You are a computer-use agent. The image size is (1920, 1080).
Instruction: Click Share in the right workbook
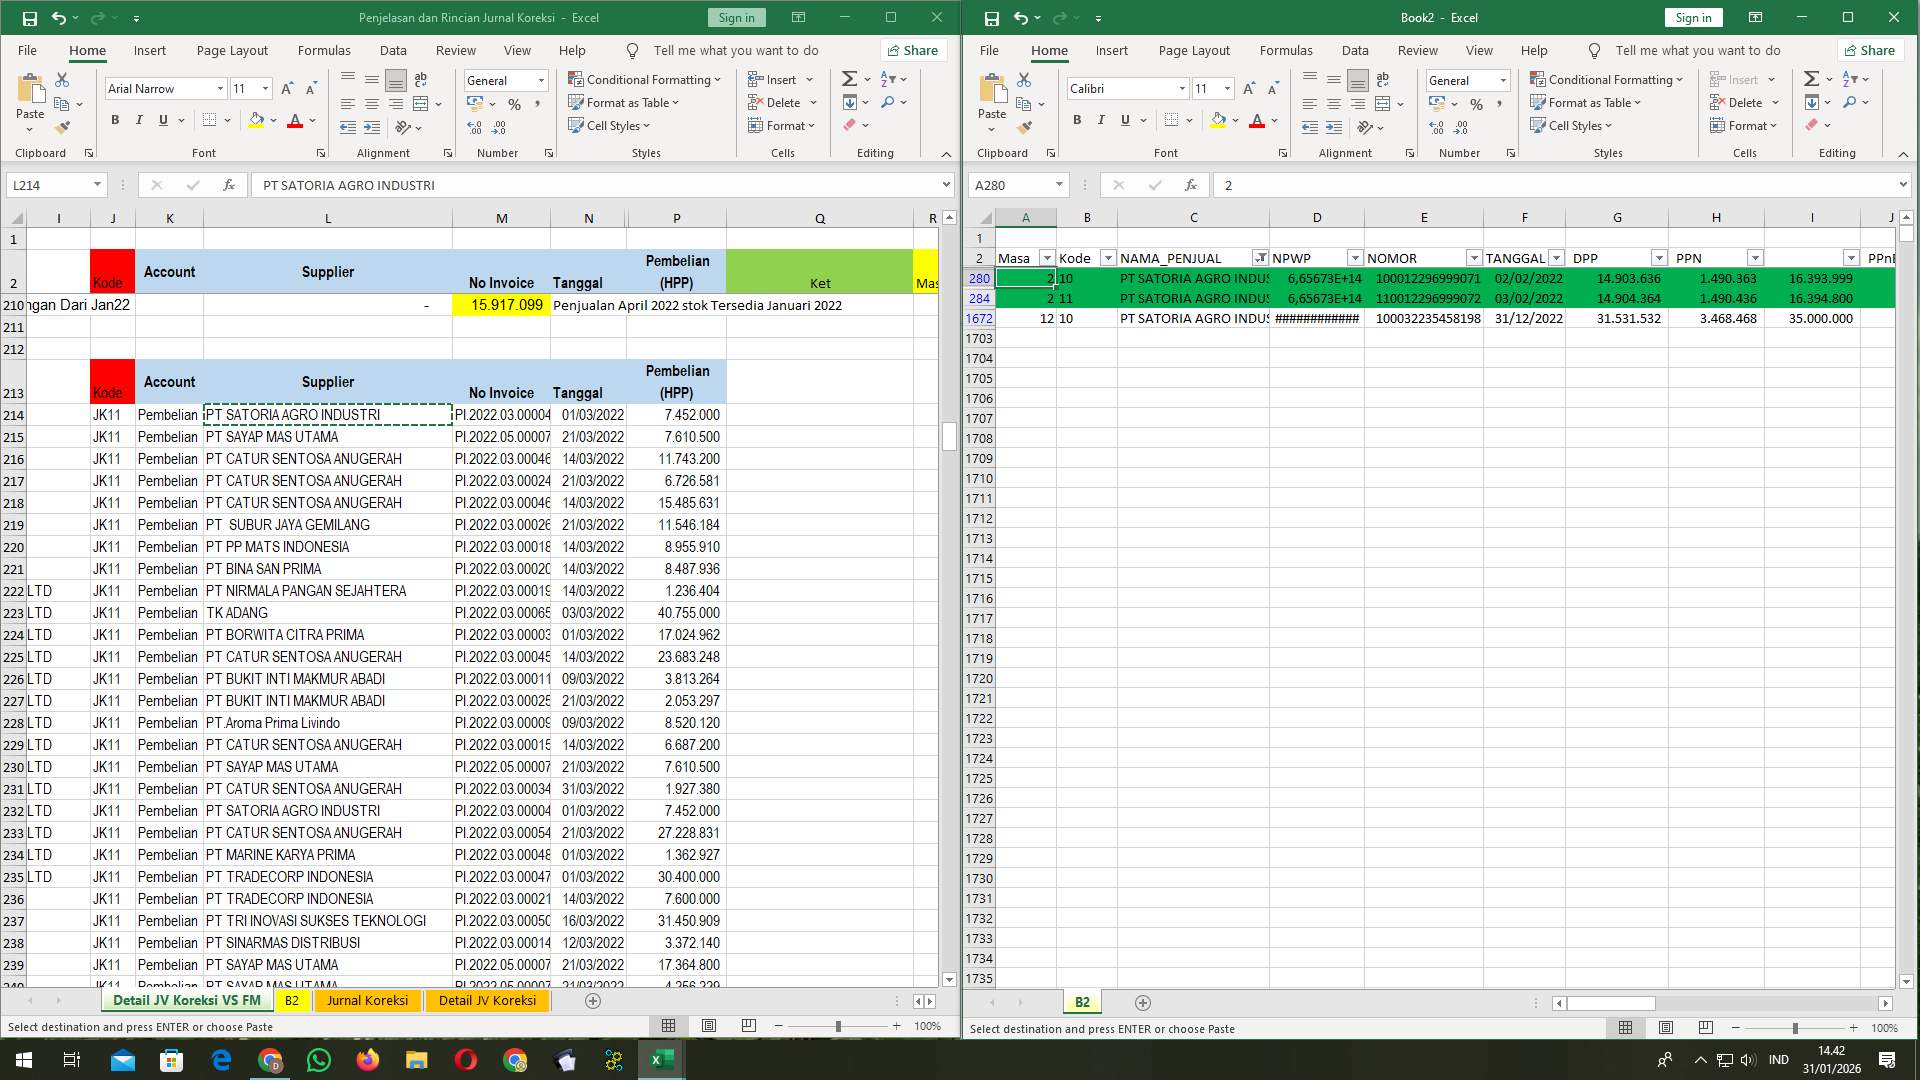click(x=1869, y=50)
